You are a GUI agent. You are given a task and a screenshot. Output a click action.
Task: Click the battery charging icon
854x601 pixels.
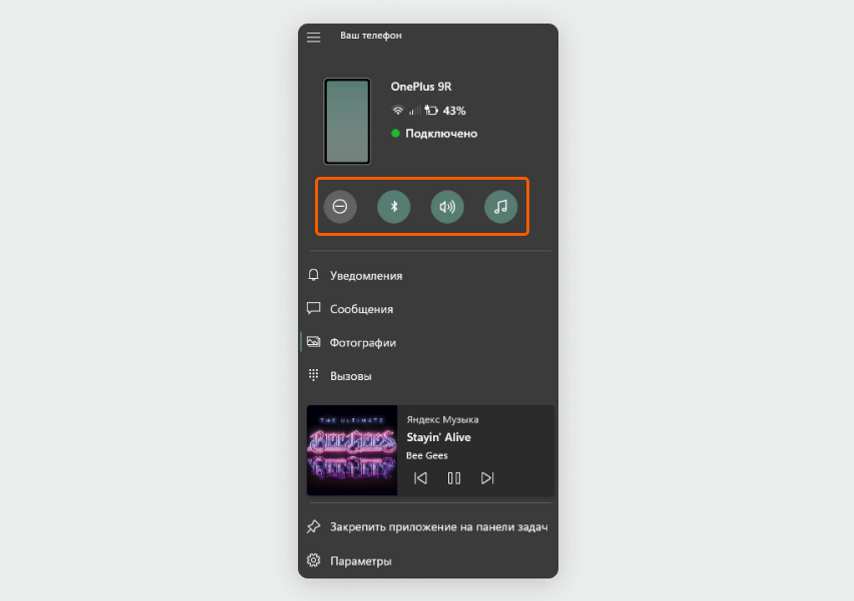point(431,111)
